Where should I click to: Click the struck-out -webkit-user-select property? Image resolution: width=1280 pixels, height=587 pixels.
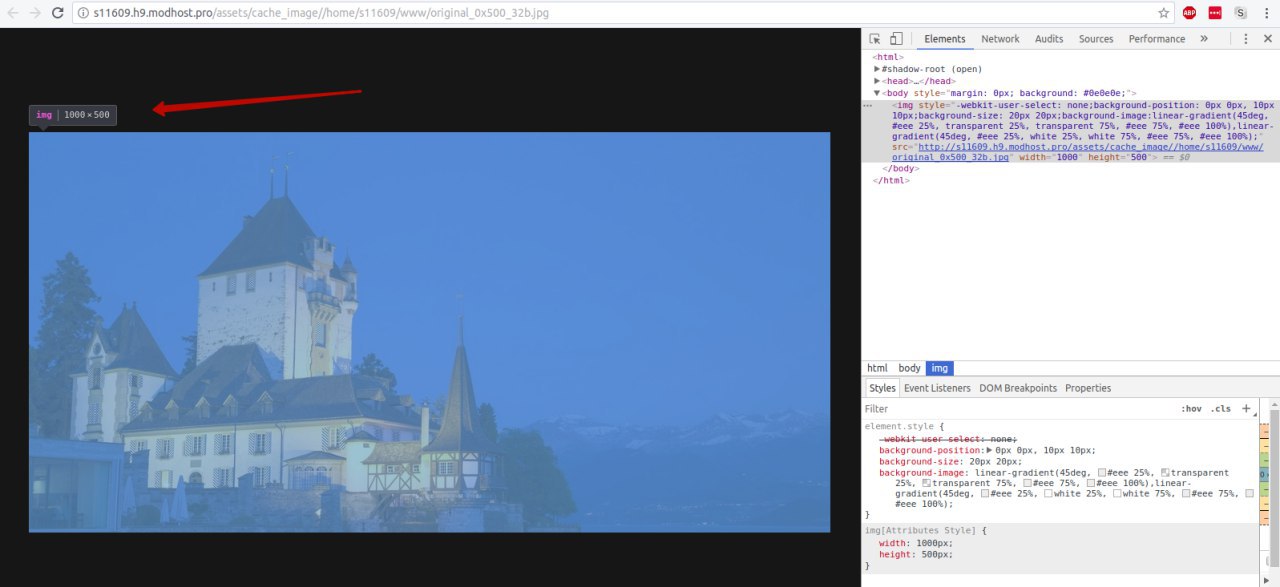pyautogui.click(x=948, y=439)
